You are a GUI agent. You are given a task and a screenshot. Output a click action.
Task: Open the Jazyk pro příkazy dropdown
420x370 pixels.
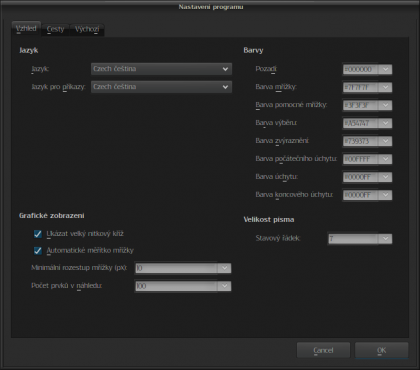click(161, 87)
